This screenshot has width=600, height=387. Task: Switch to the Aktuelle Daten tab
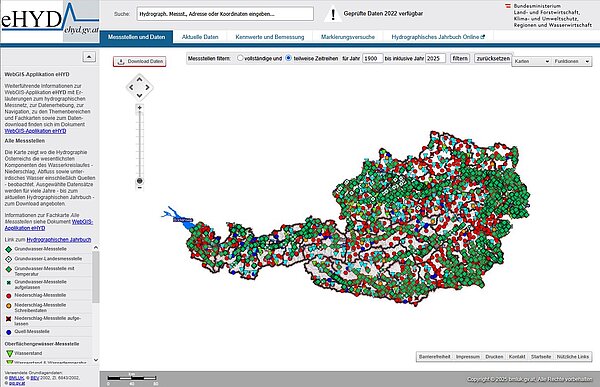(200, 37)
